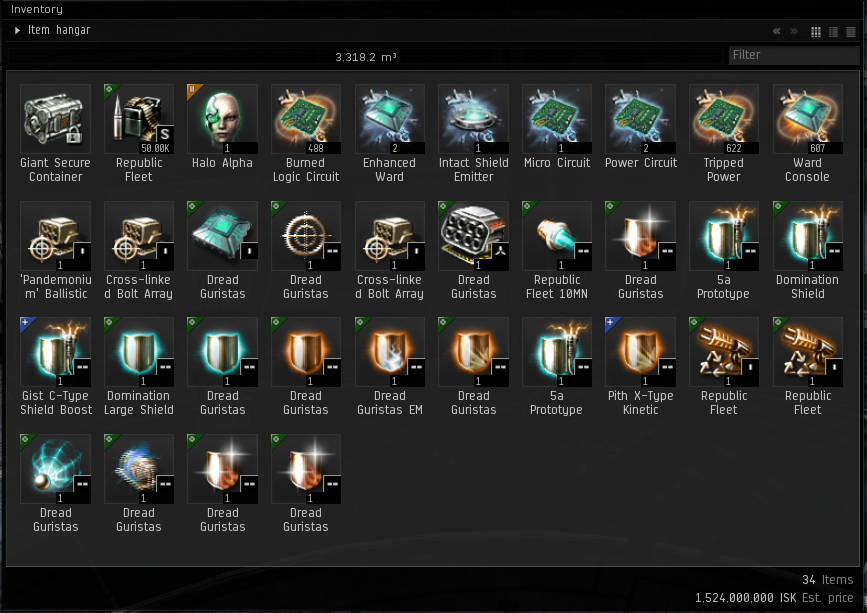Select the Intact Shield Emitter item
Viewport: 867px width, 613px height.
coord(473,119)
